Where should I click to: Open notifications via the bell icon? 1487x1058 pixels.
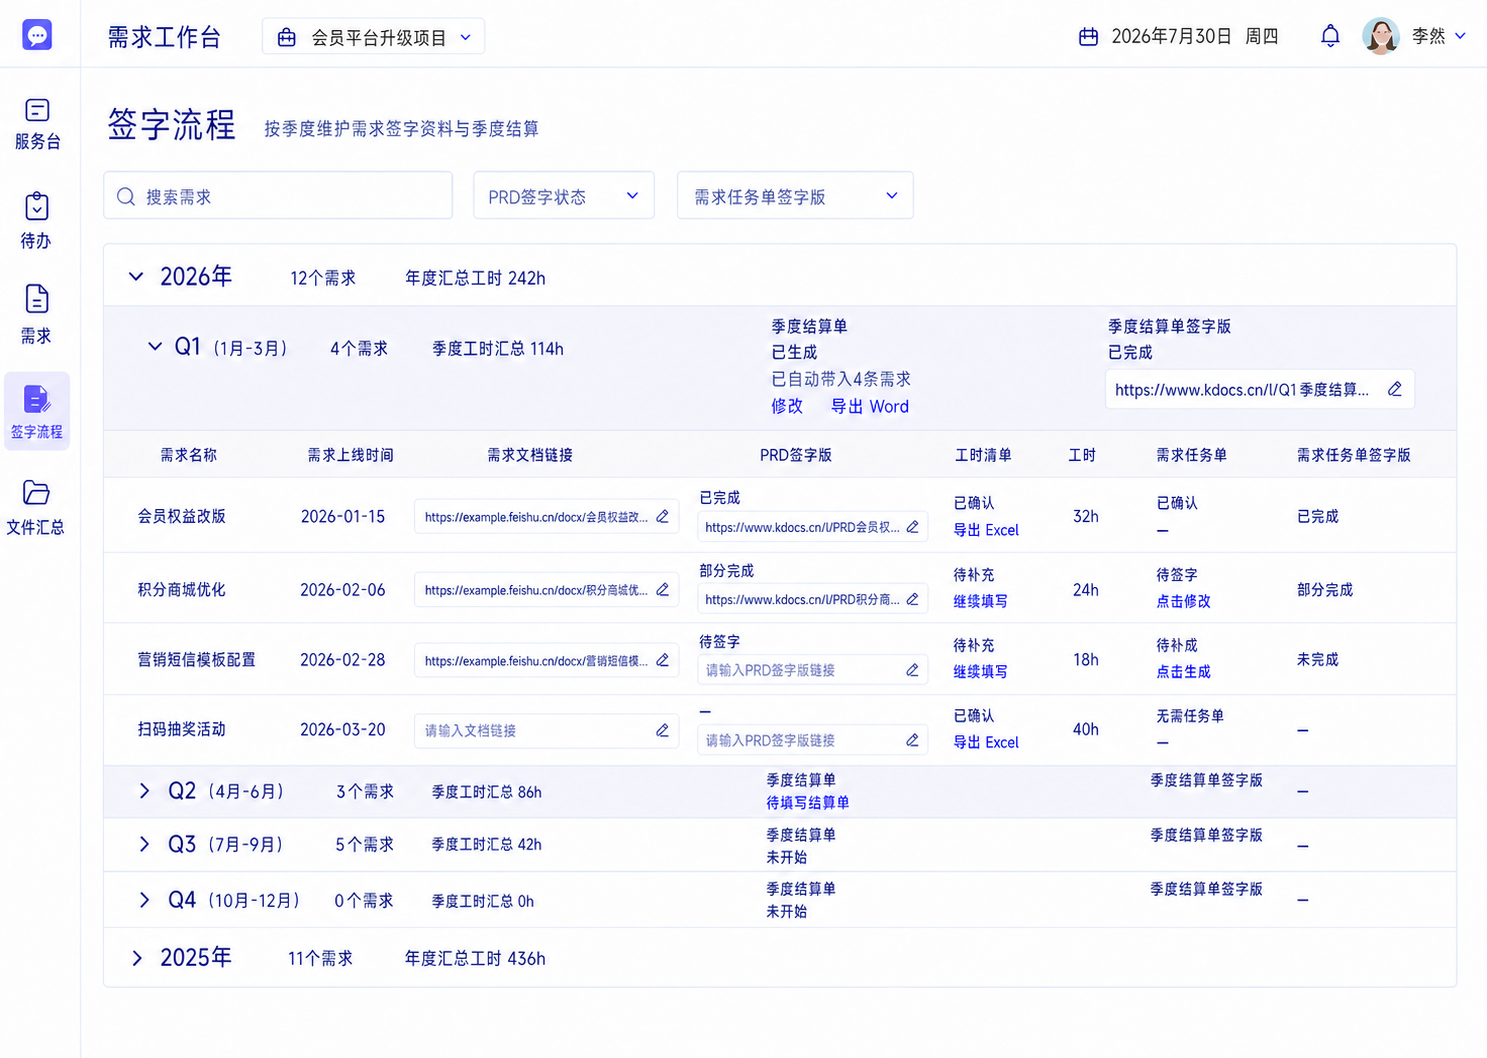pos(1330,36)
